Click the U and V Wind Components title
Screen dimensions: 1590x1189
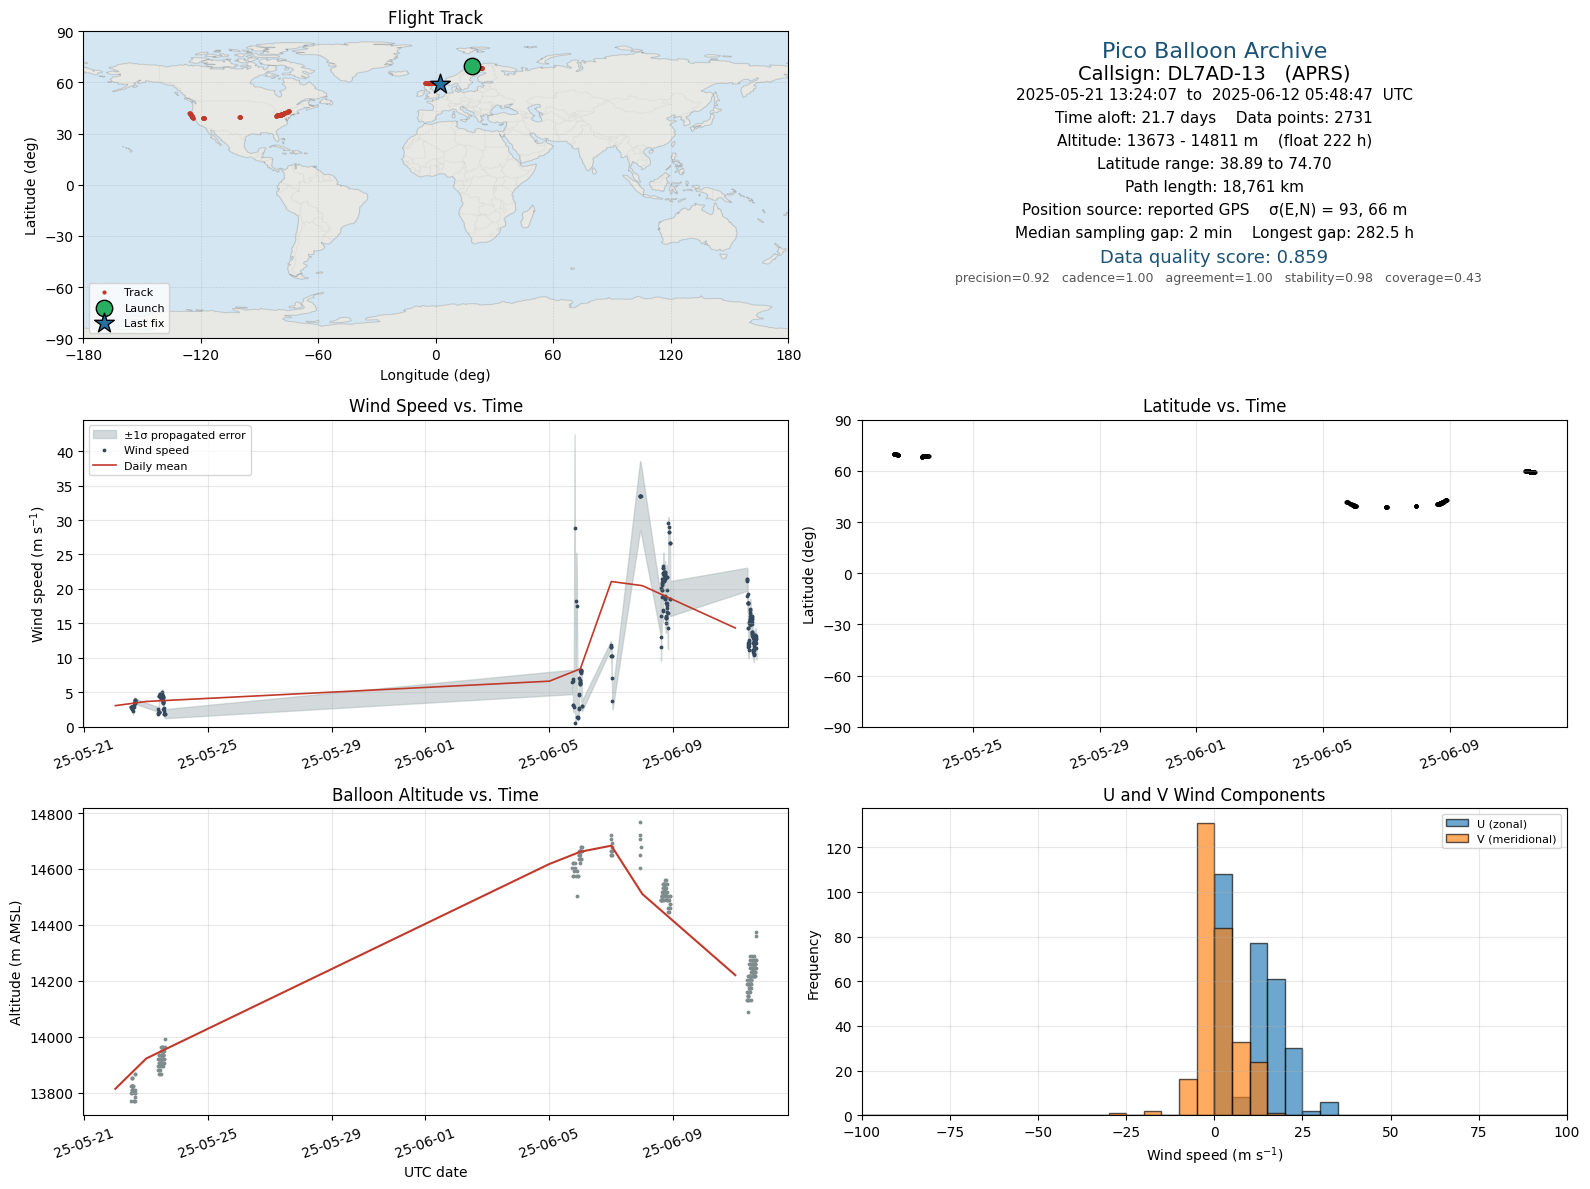pyautogui.click(x=1214, y=795)
